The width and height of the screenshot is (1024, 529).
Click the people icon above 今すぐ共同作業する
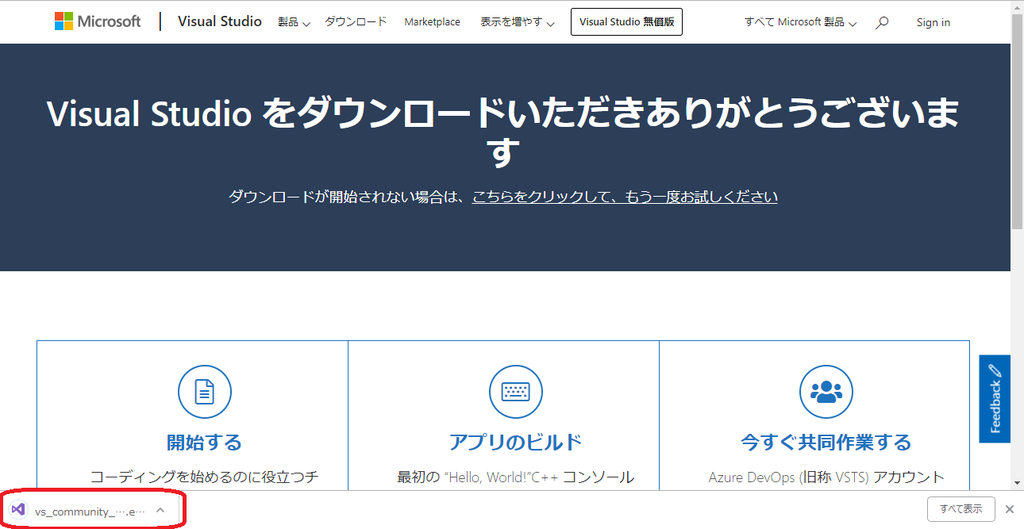coord(826,392)
